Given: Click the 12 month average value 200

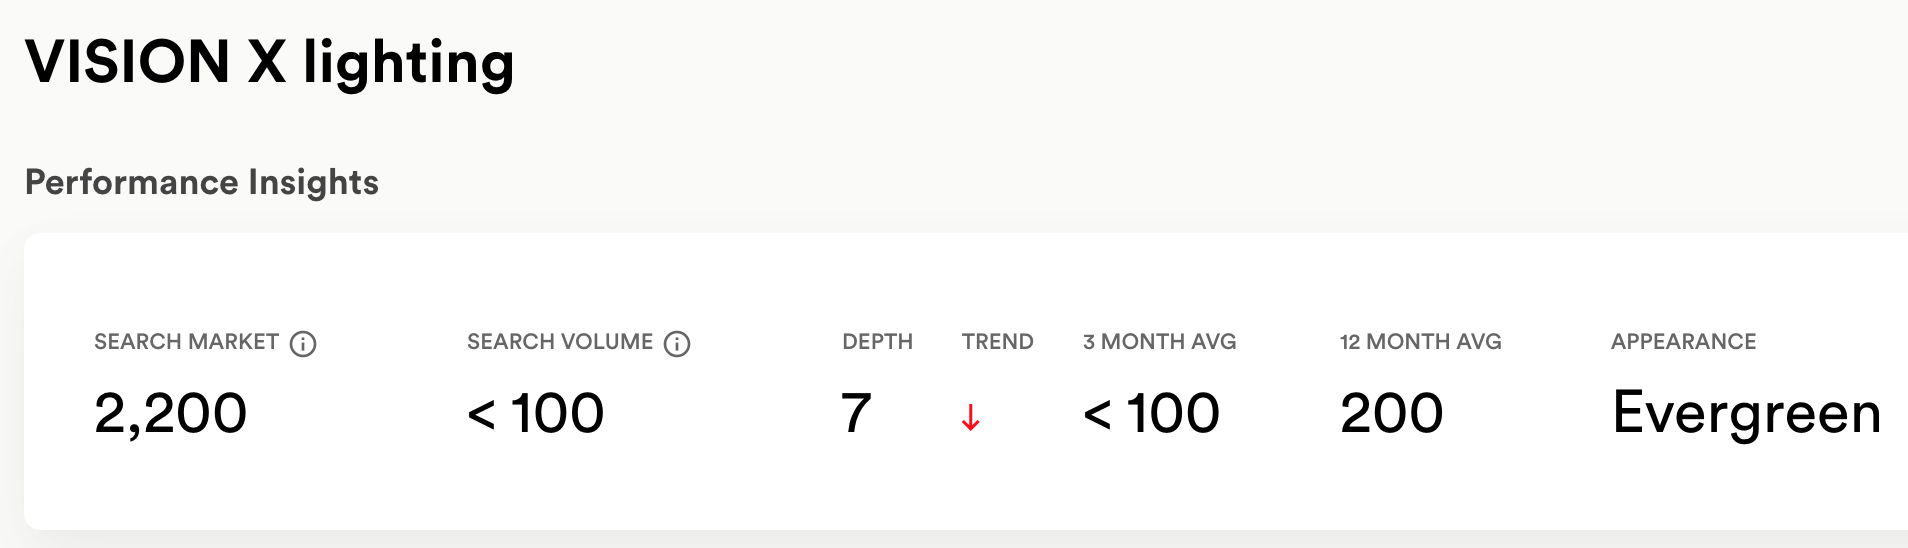Looking at the screenshot, I should coord(1392,413).
